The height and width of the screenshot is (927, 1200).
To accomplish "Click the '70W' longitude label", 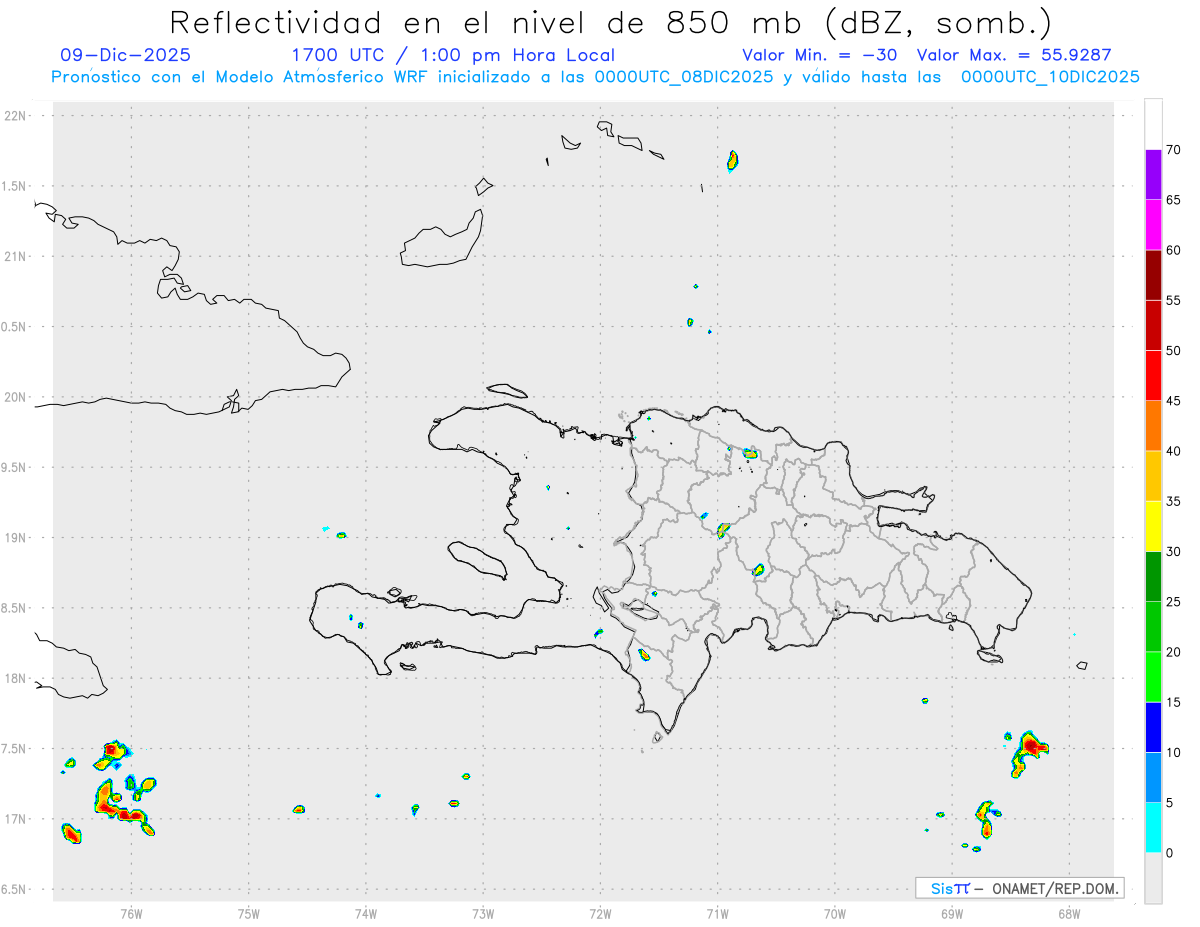I will [835, 913].
